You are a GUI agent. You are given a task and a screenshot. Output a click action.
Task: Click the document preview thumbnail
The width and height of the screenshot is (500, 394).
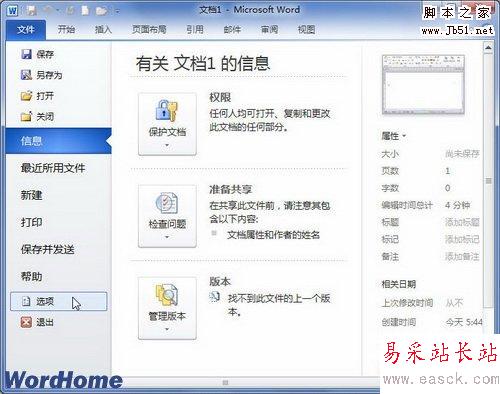coord(423,85)
